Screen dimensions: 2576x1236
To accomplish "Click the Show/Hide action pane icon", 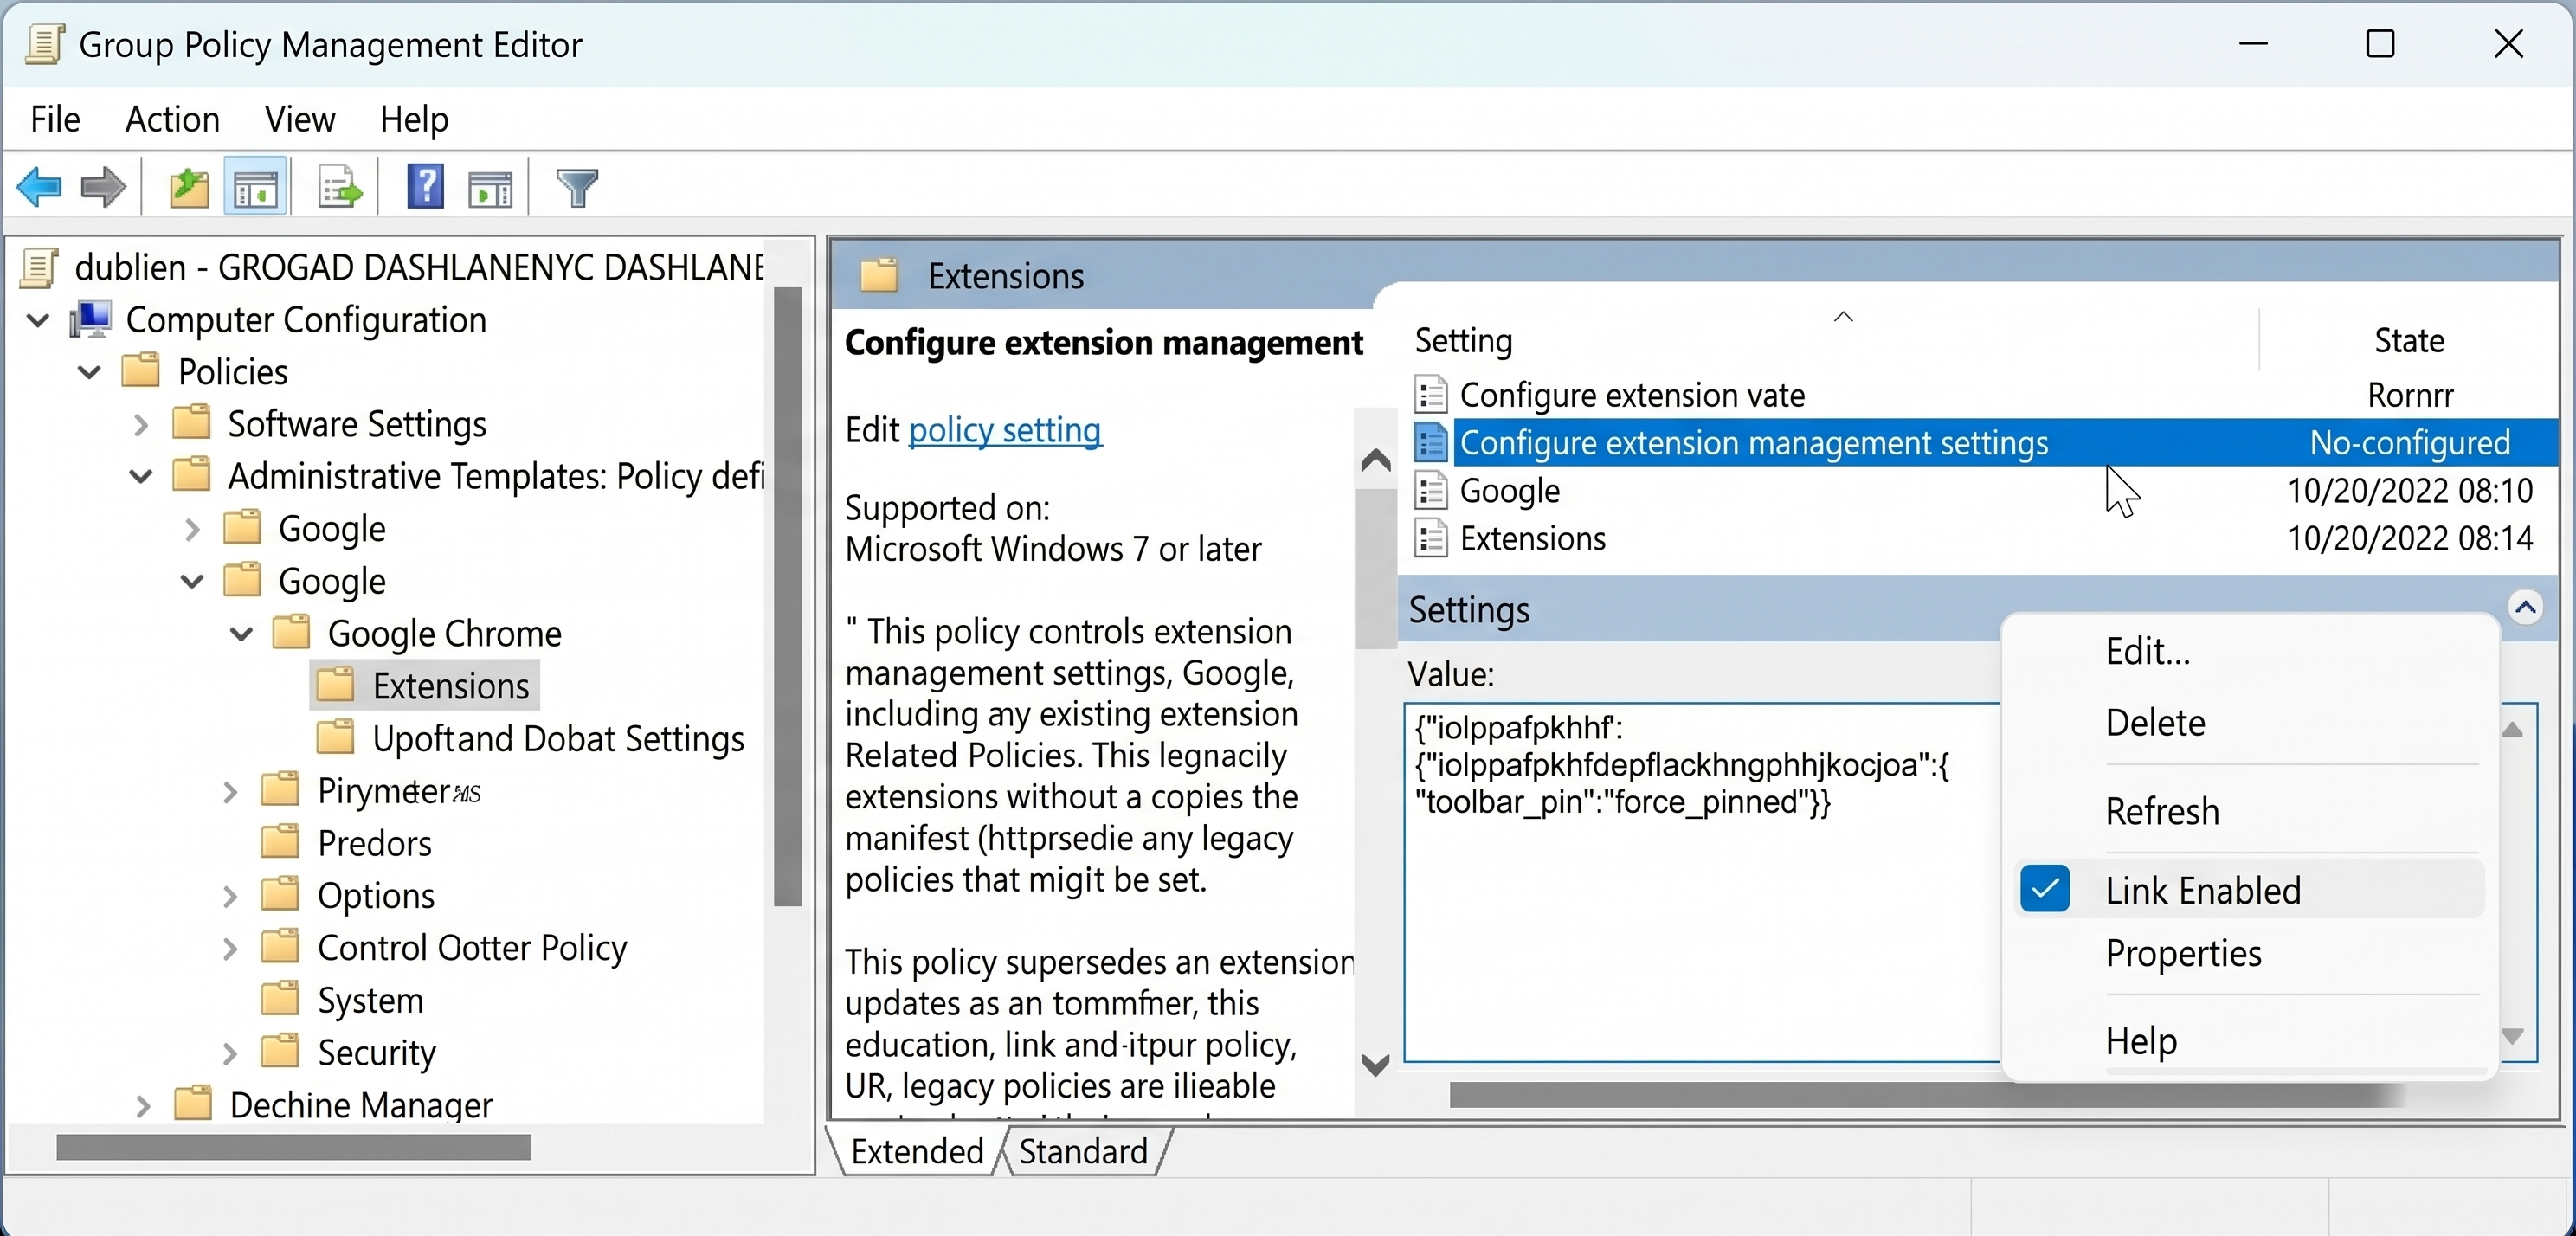I will point(490,188).
